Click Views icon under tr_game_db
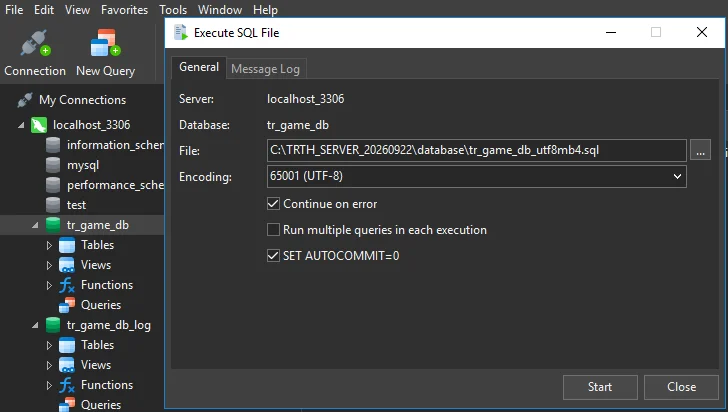This screenshot has height=412, width=728. pyautogui.click(x=67, y=265)
